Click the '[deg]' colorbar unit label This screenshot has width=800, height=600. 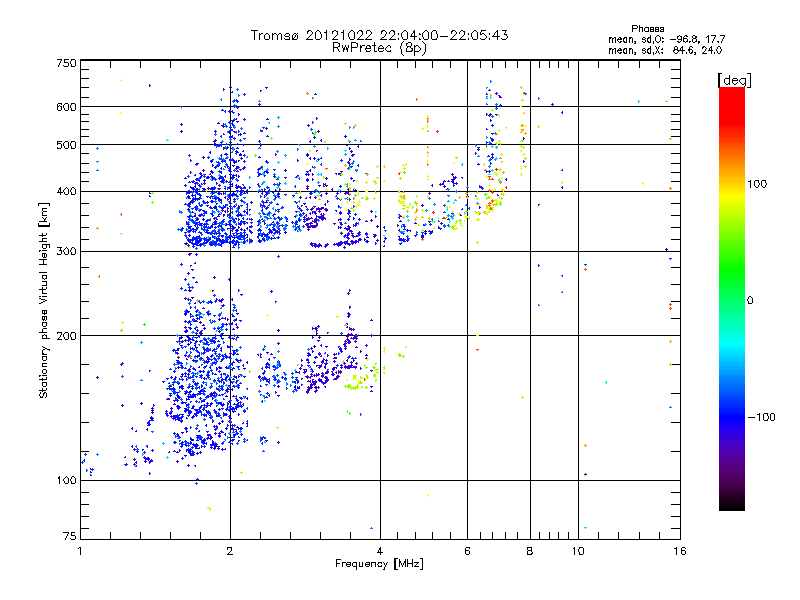coord(734,80)
